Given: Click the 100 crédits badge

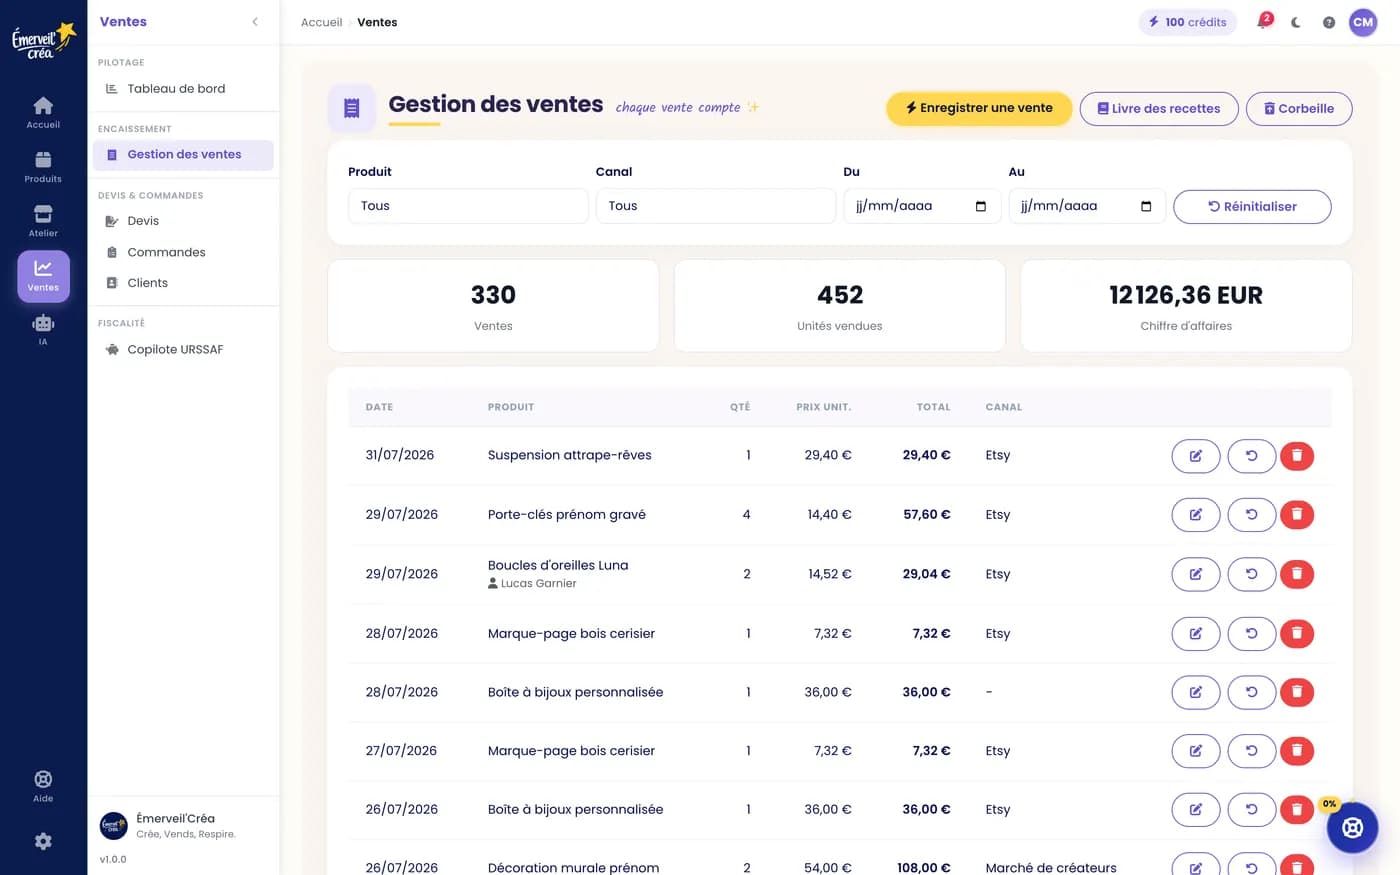Looking at the screenshot, I should pos(1187,22).
